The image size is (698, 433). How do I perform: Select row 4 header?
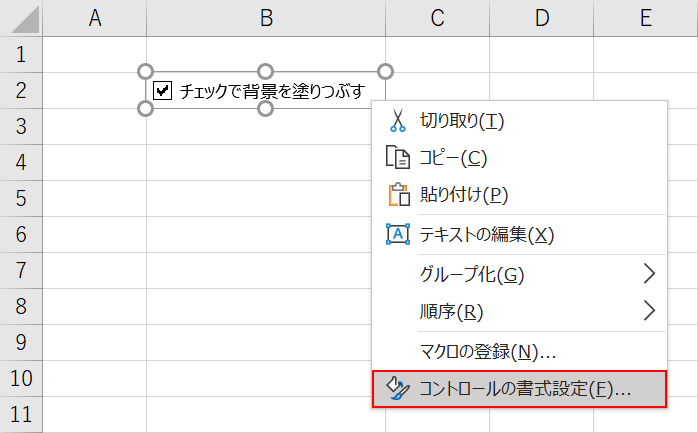coord(21,162)
